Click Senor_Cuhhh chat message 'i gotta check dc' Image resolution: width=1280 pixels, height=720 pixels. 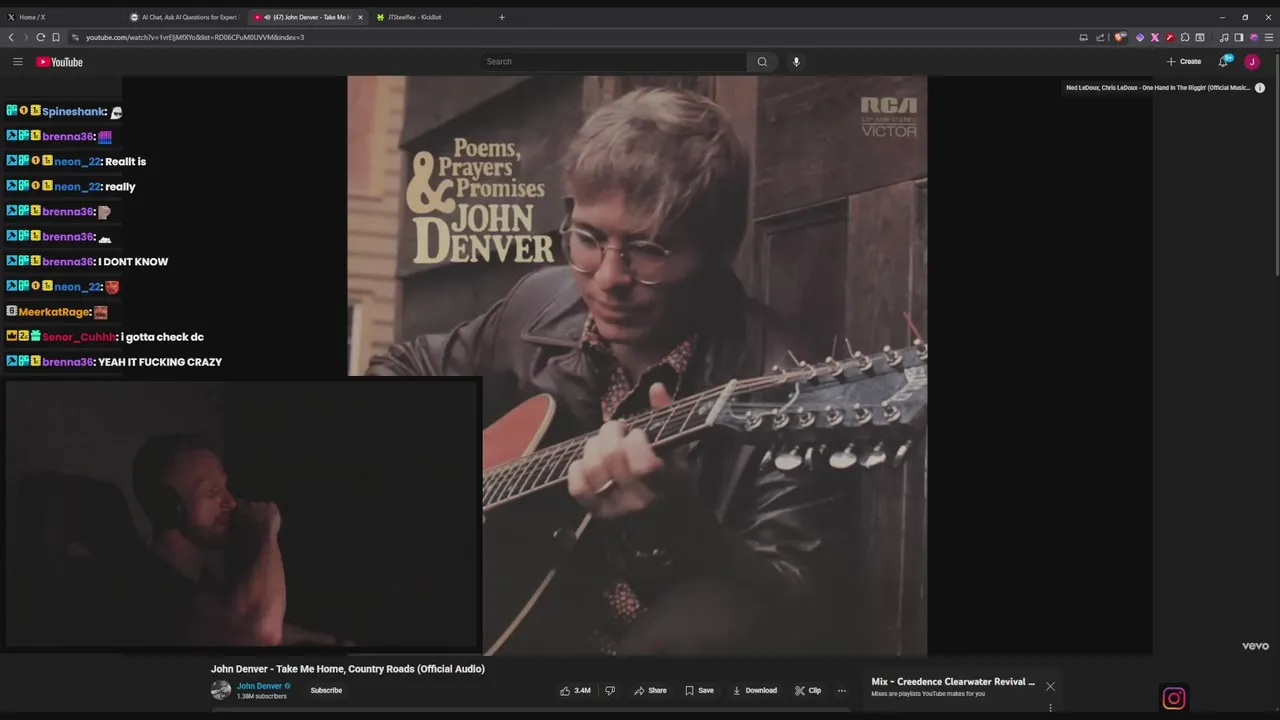point(162,337)
